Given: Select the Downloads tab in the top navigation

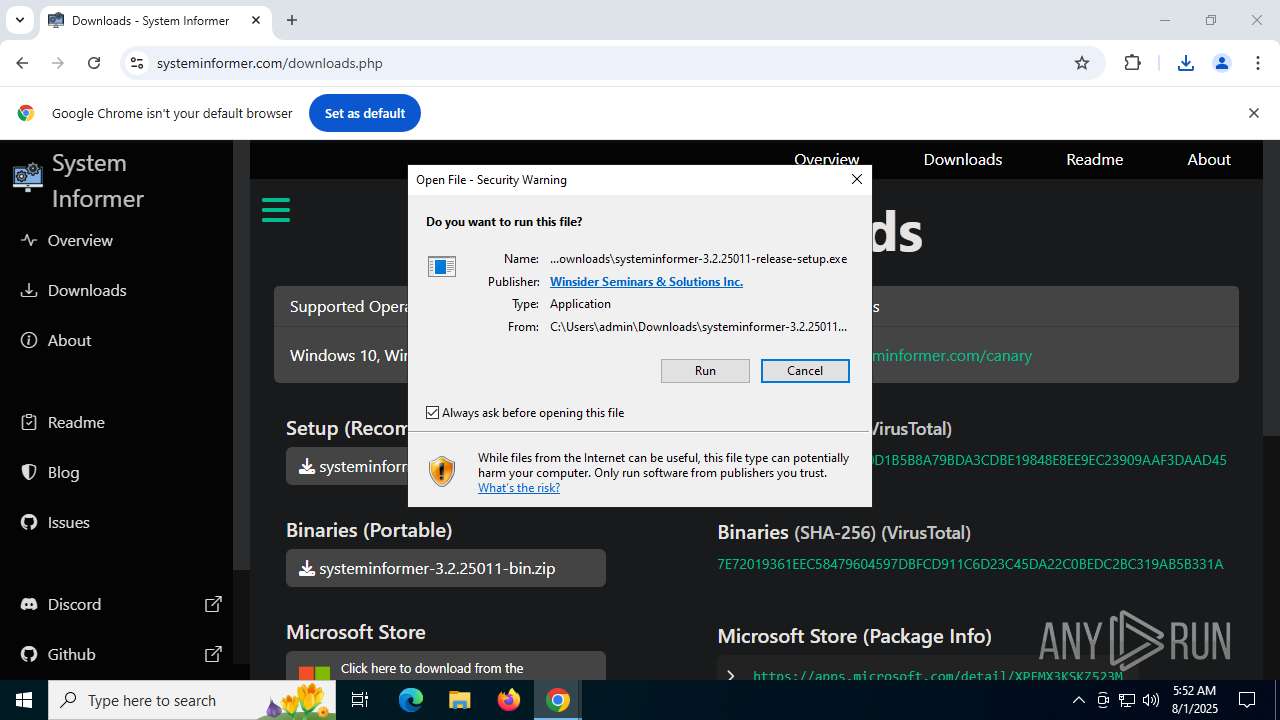Looking at the screenshot, I should point(963,159).
